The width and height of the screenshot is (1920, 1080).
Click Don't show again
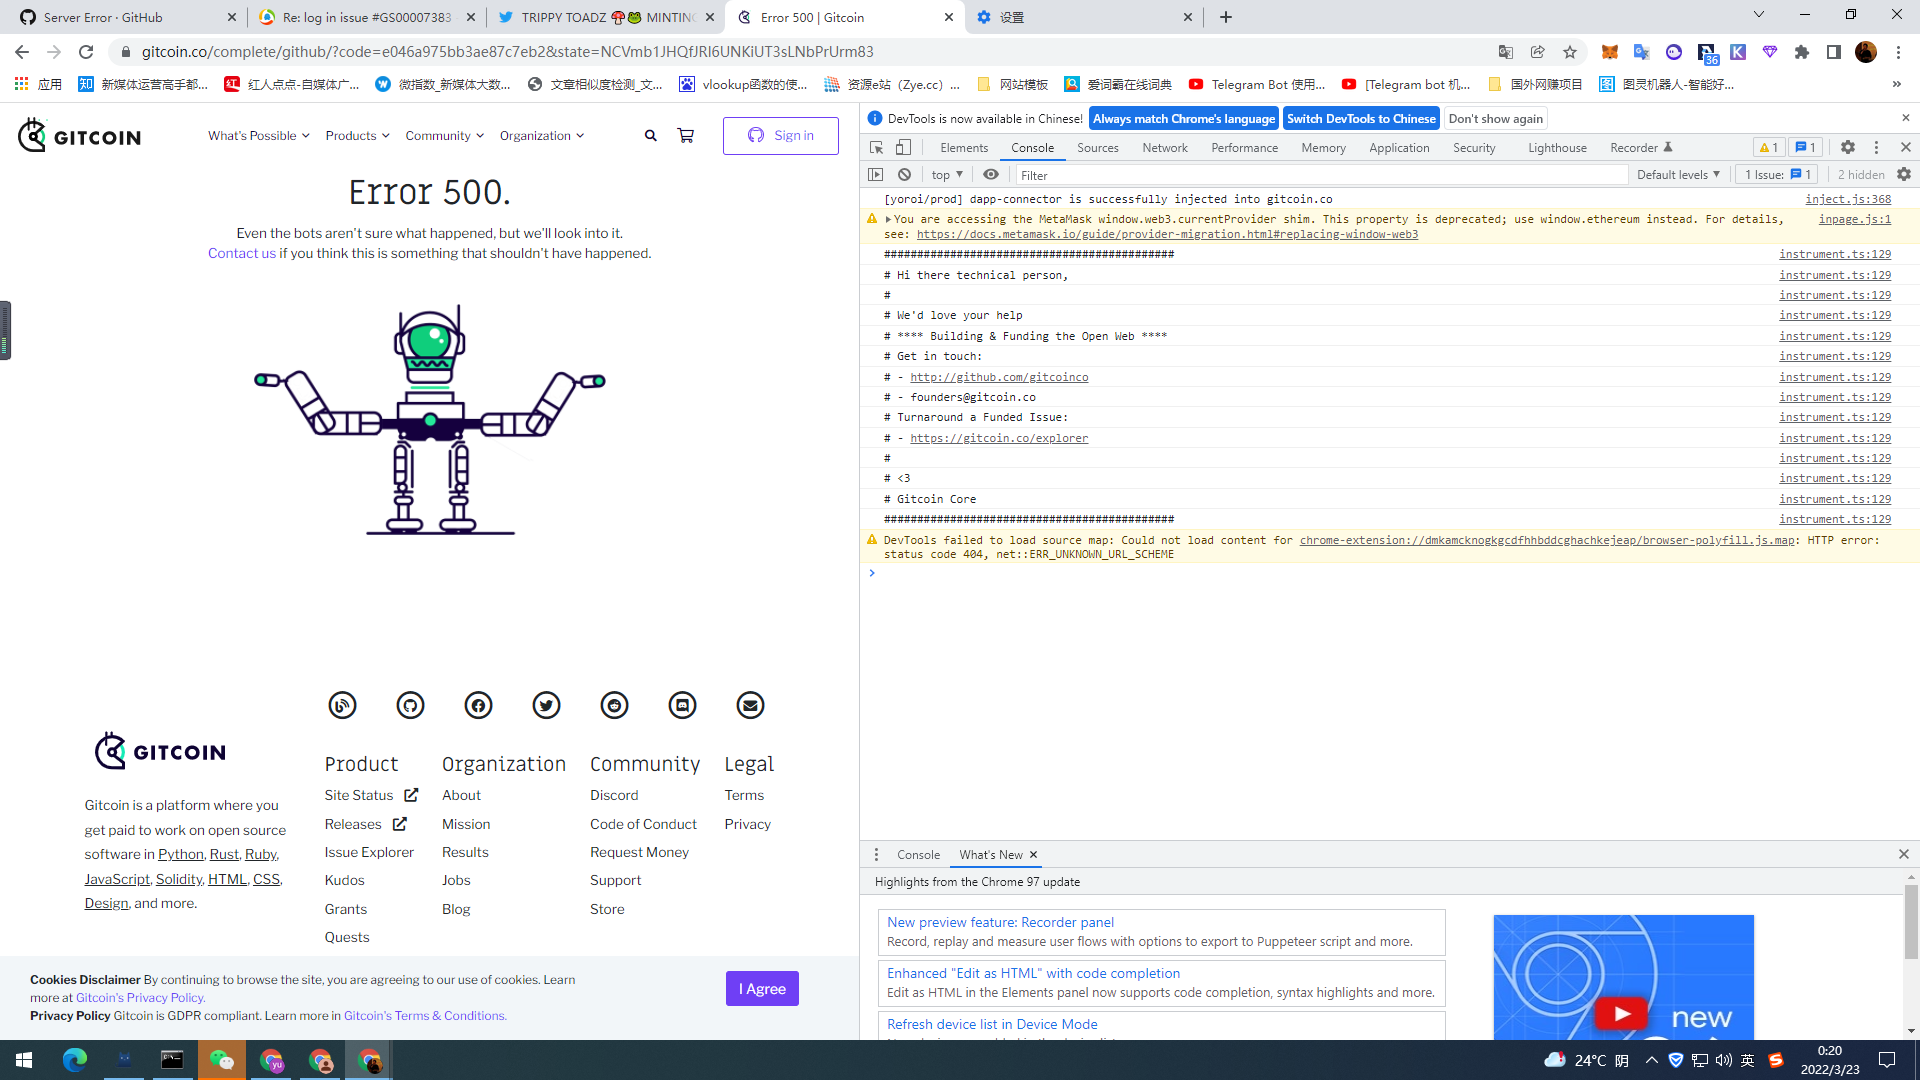[1496, 119]
